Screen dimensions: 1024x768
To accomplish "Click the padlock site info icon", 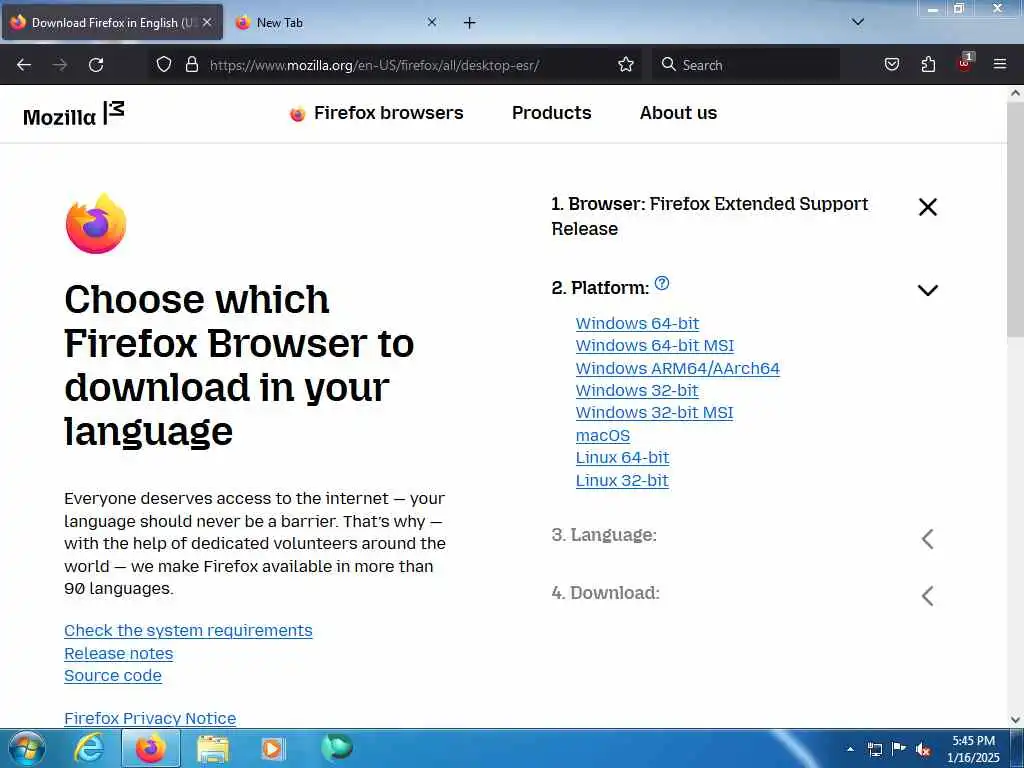I will [191, 64].
